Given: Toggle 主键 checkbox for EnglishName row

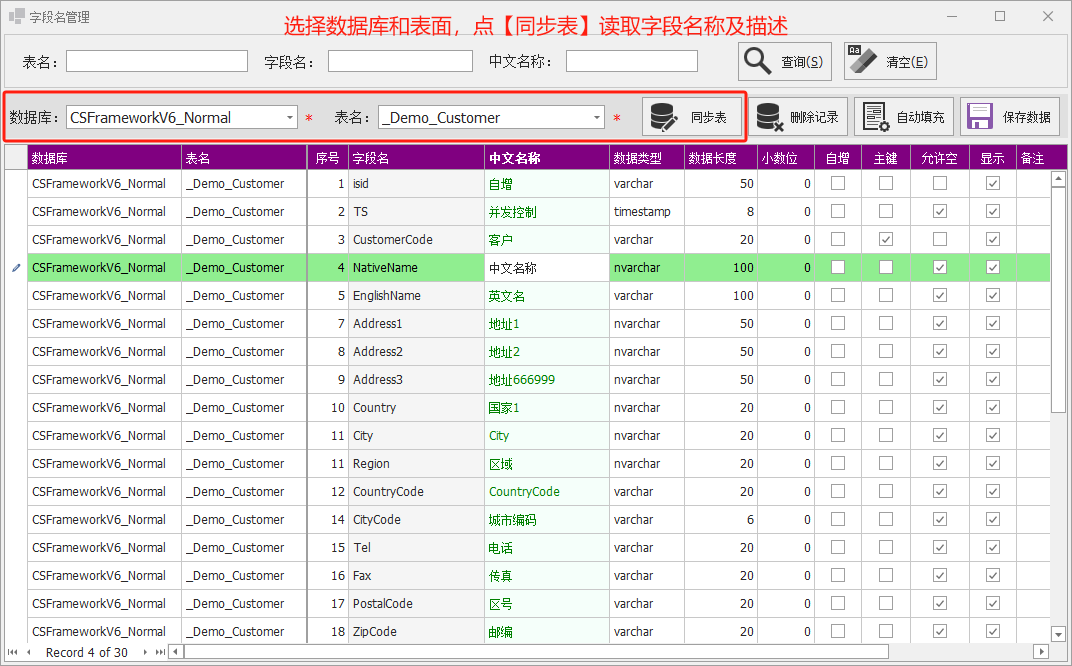Looking at the screenshot, I should pos(885,295).
